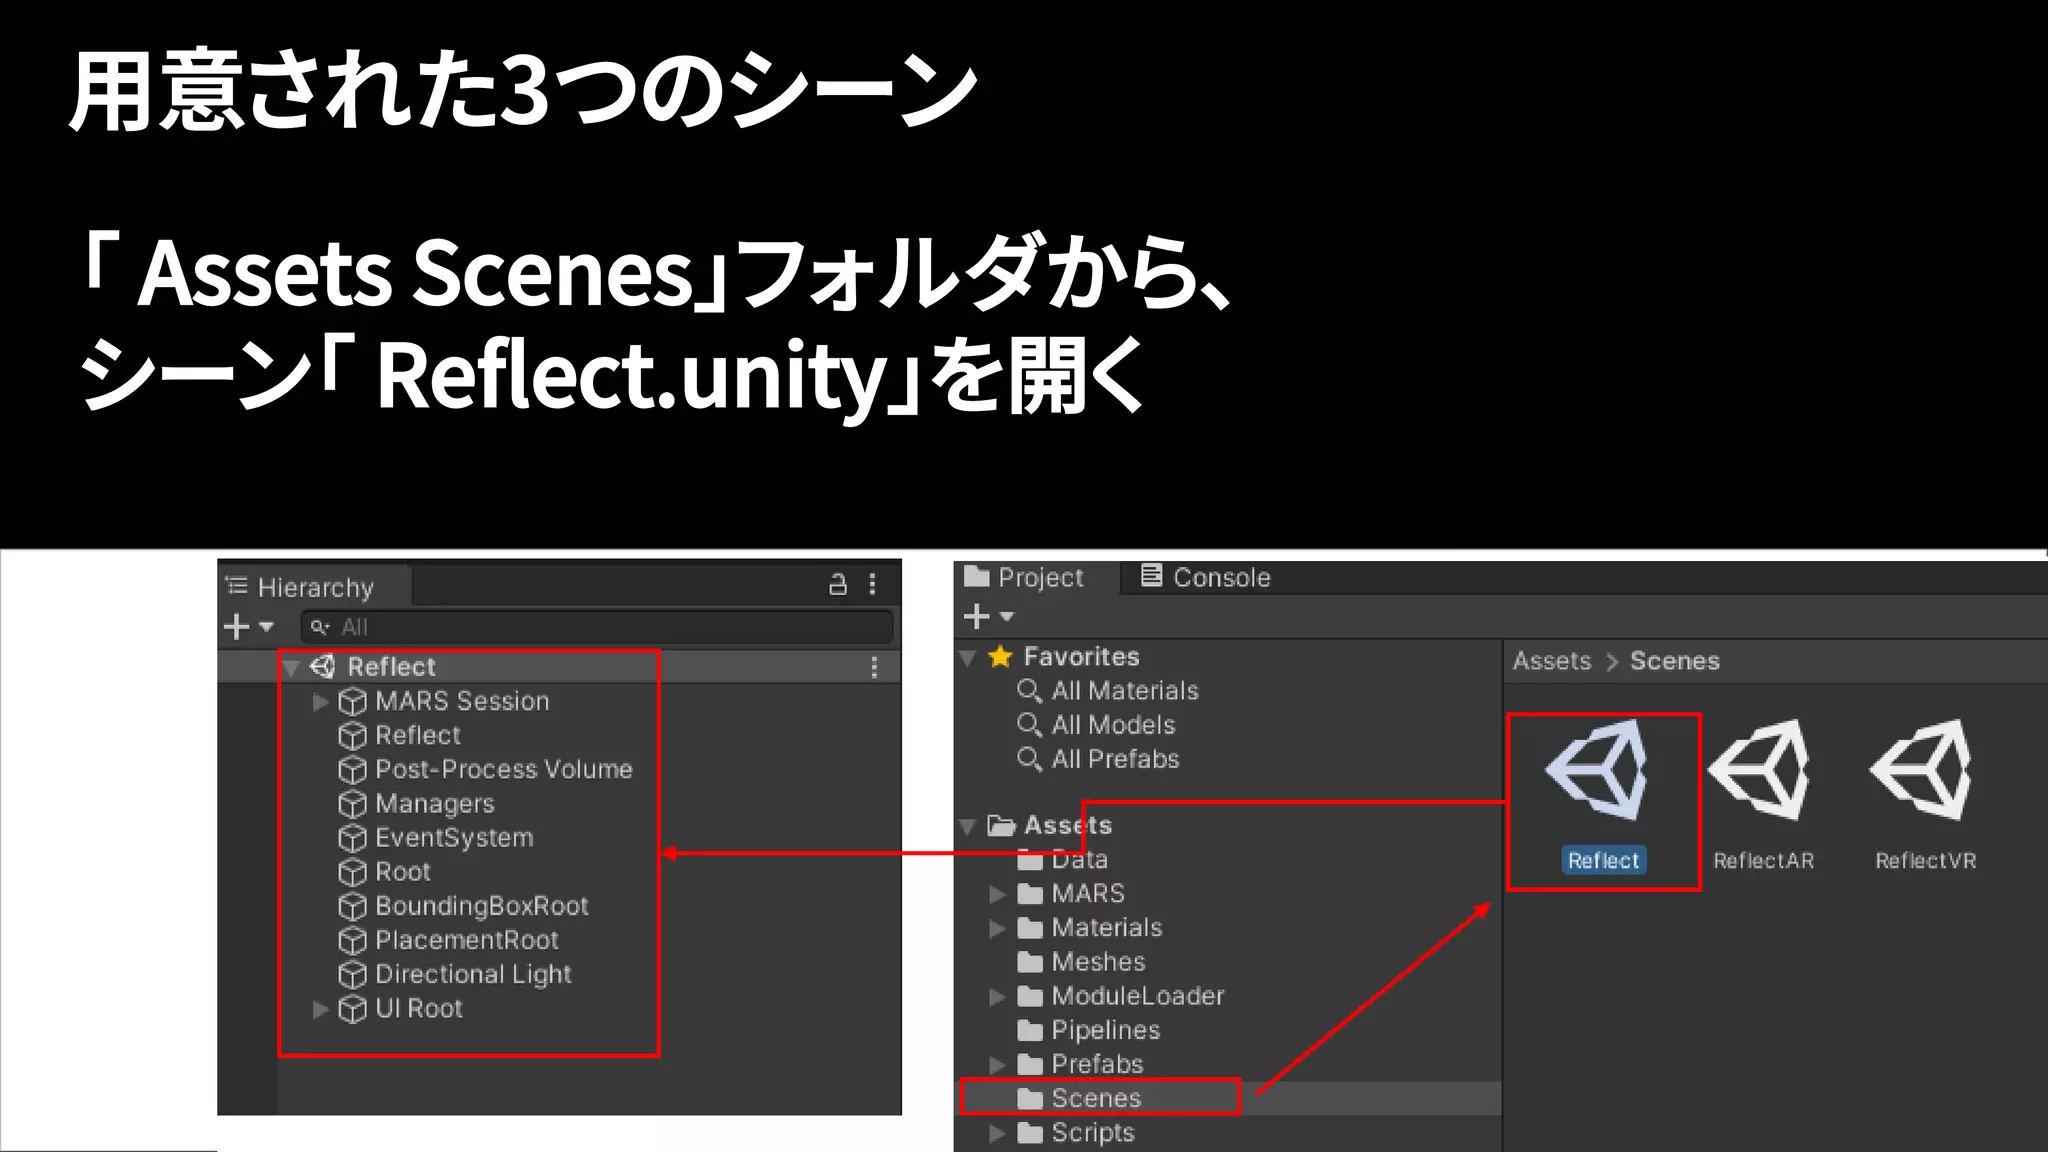Open the Hierarchy panel options menu
Viewport: 2048px width, 1152px height.
[x=873, y=585]
